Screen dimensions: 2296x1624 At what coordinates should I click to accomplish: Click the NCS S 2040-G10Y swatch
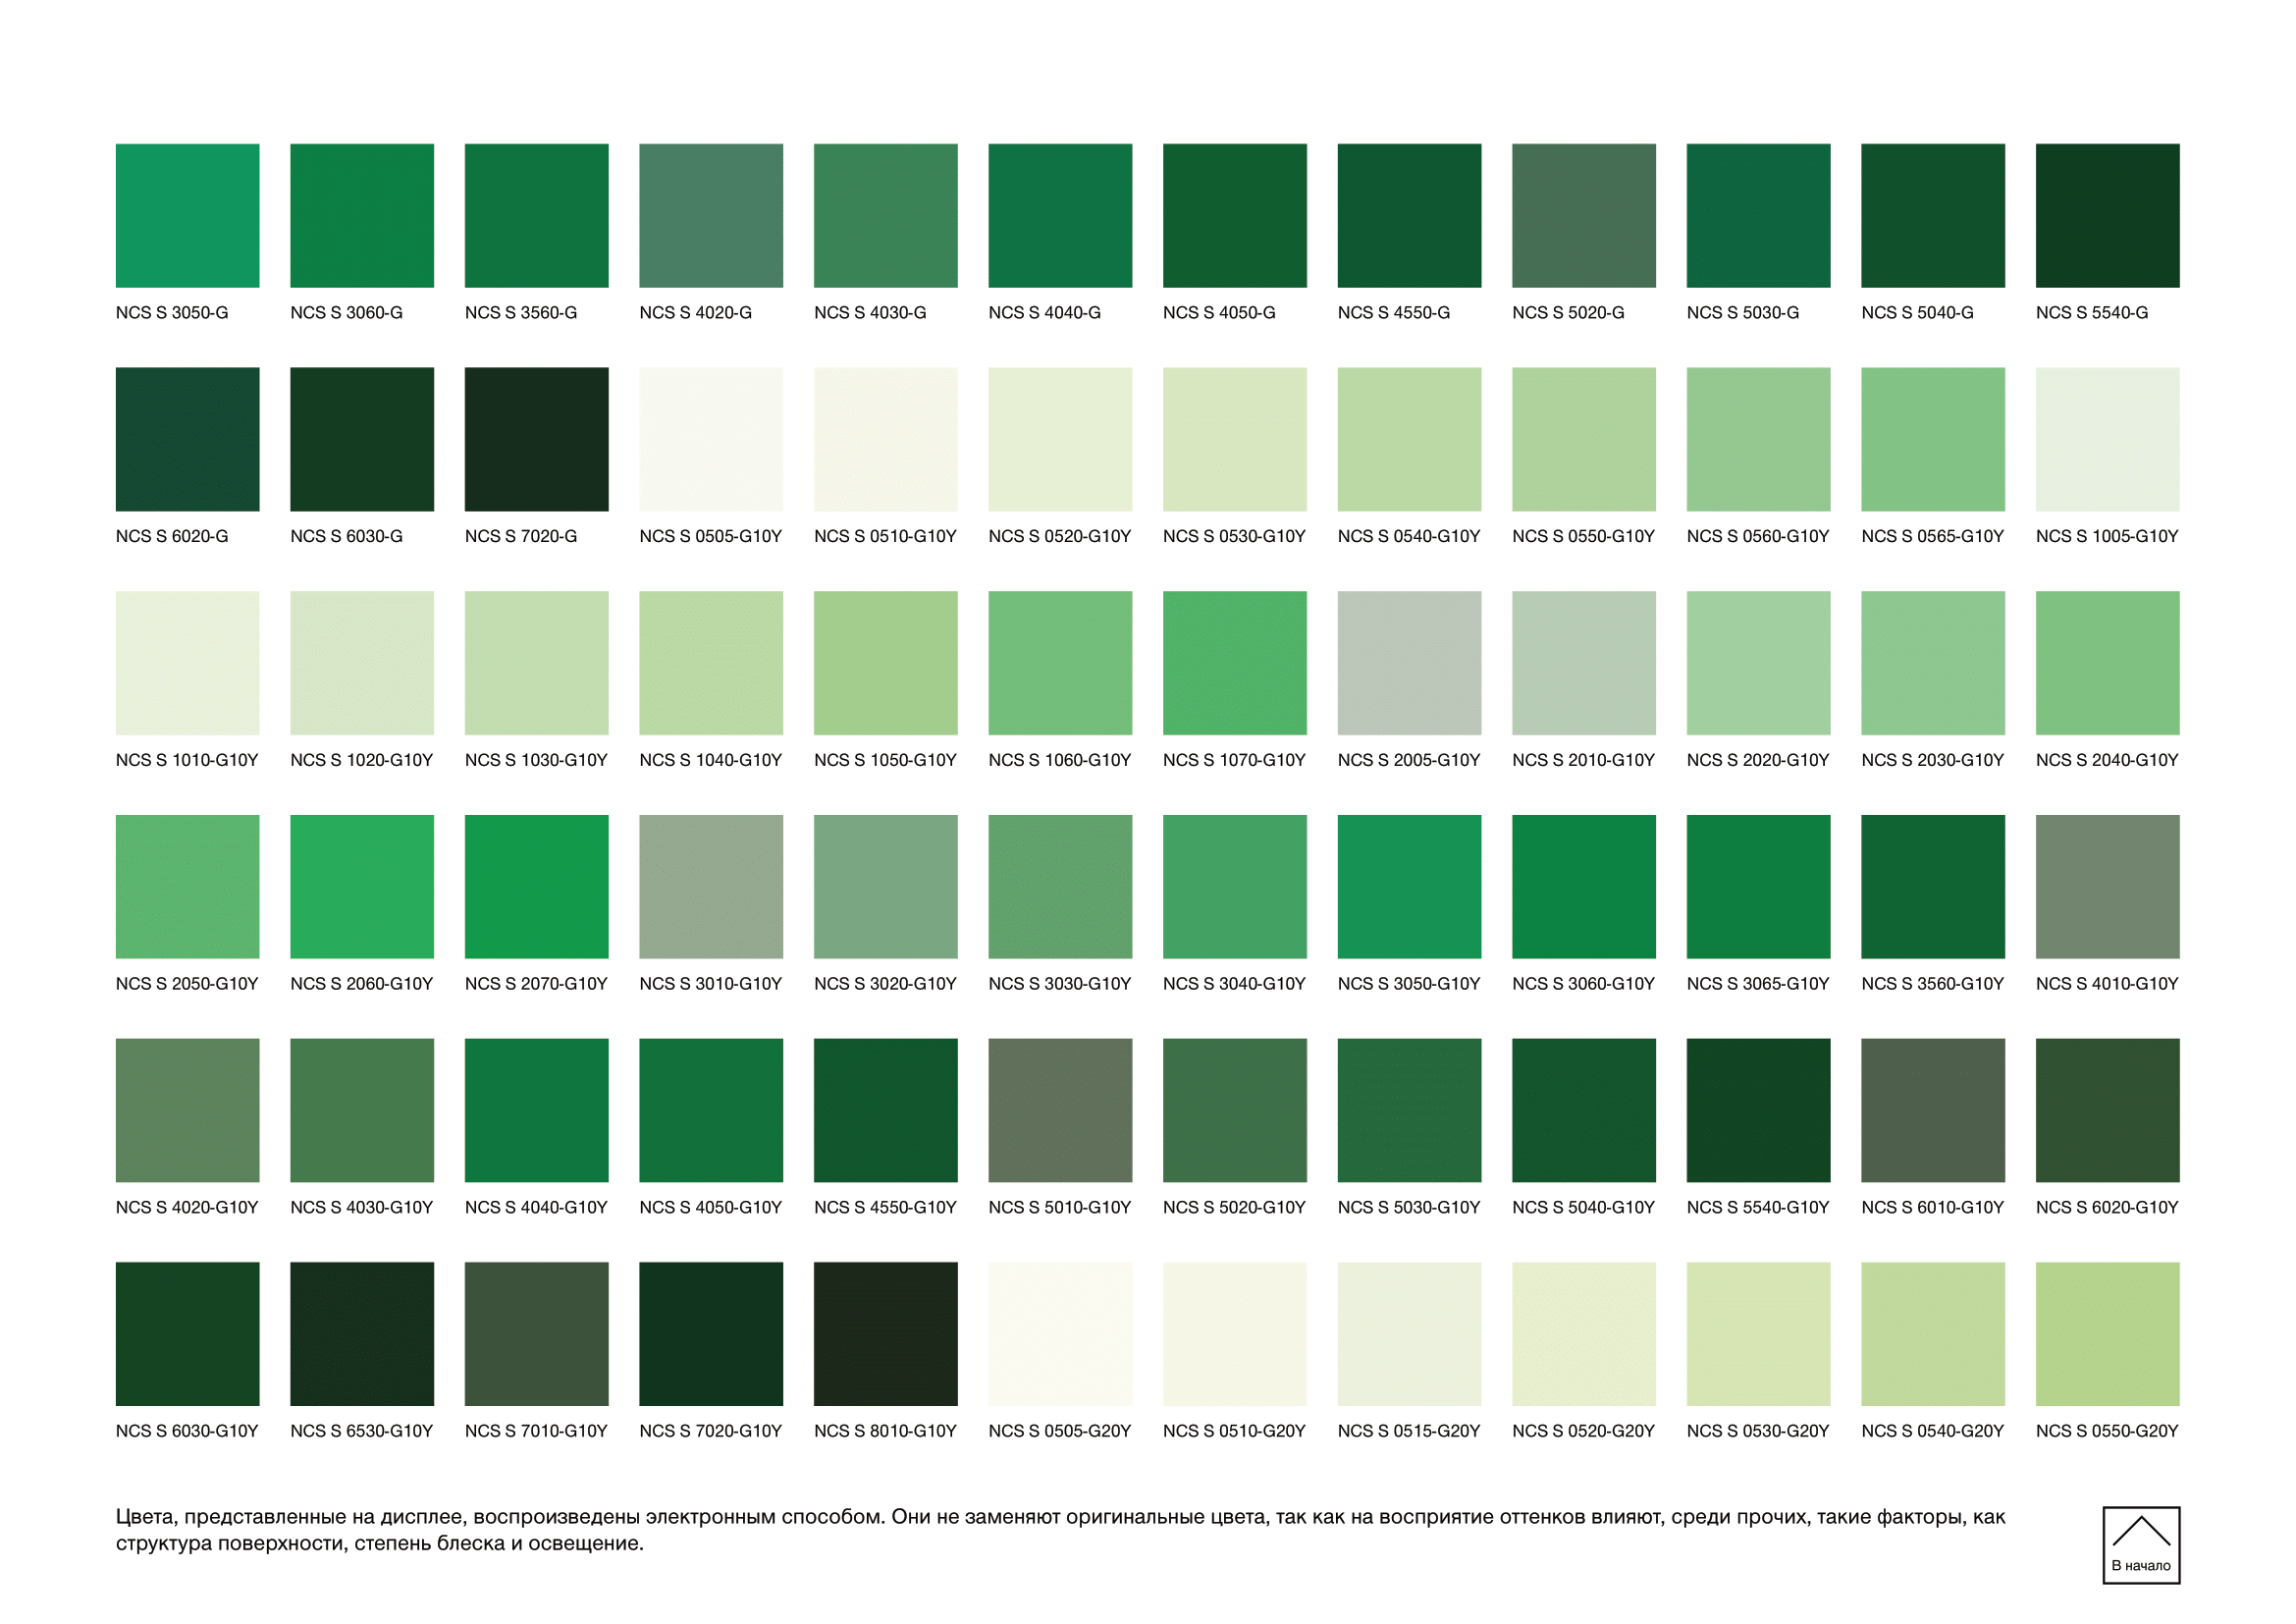[x=2108, y=663]
